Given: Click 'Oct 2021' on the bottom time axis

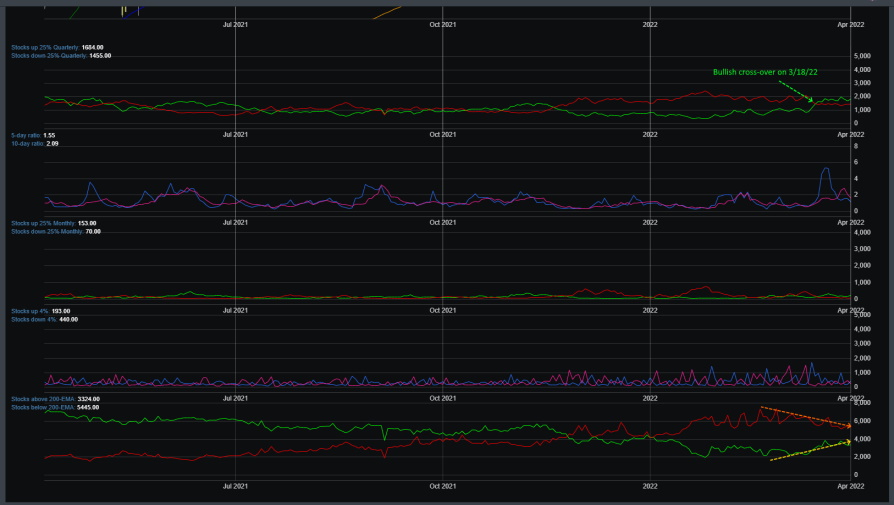Looking at the screenshot, I should pos(442,486).
